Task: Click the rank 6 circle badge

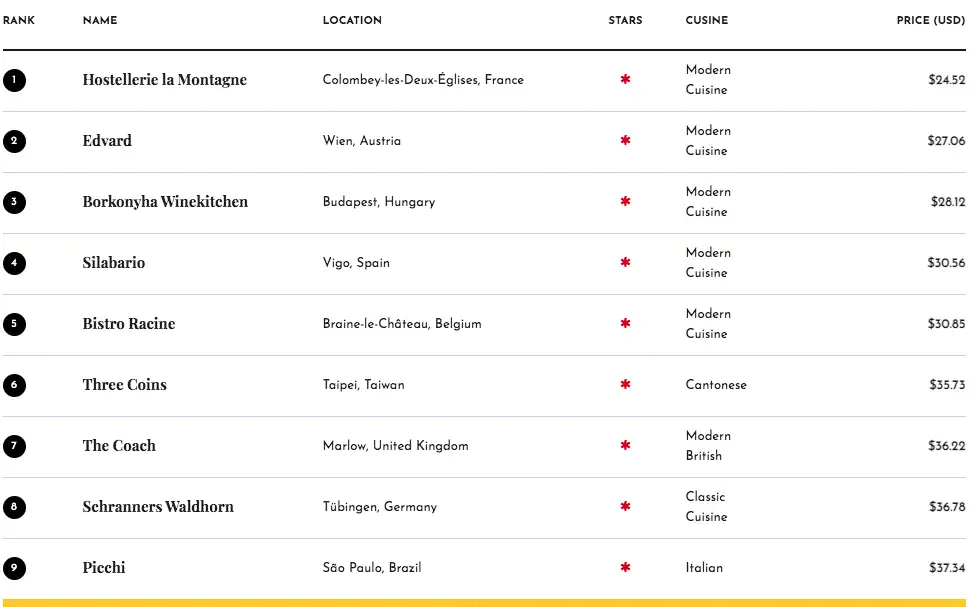Action: pos(14,385)
